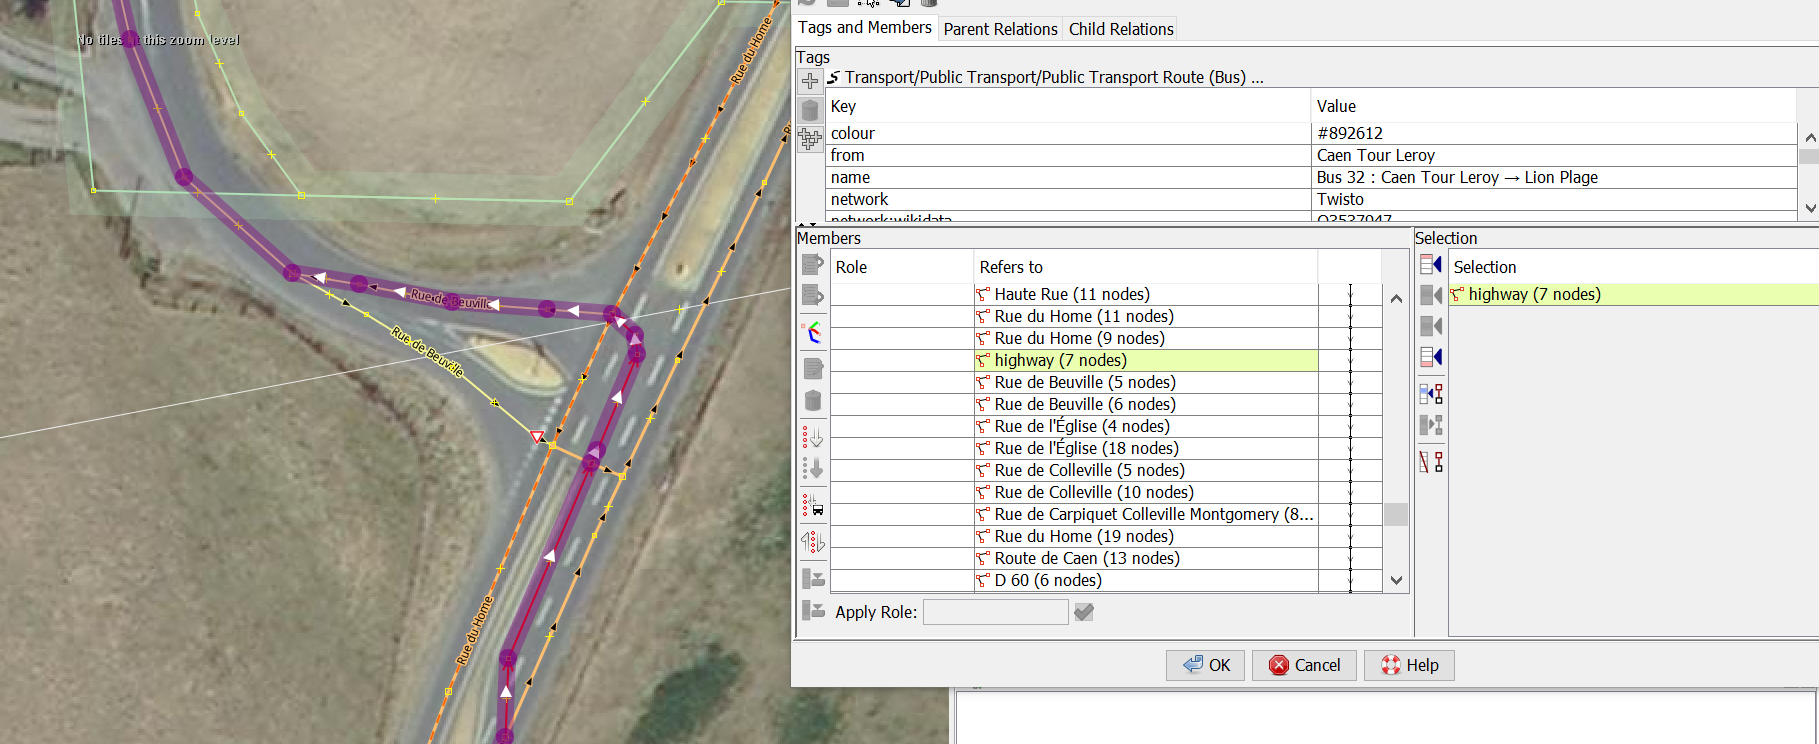Screen dimensions: 1819x744
Task: Open Help for relation editor
Action: coord(1409,665)
